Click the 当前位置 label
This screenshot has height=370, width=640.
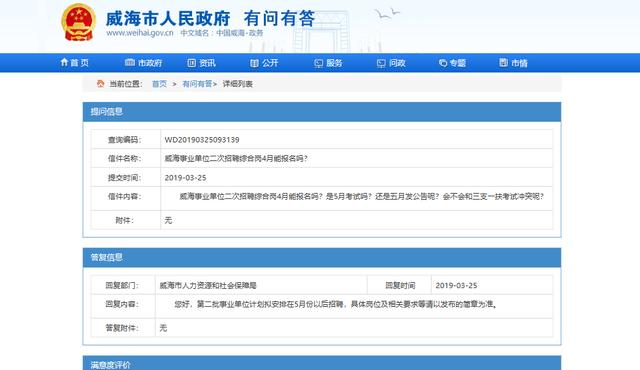126,84
